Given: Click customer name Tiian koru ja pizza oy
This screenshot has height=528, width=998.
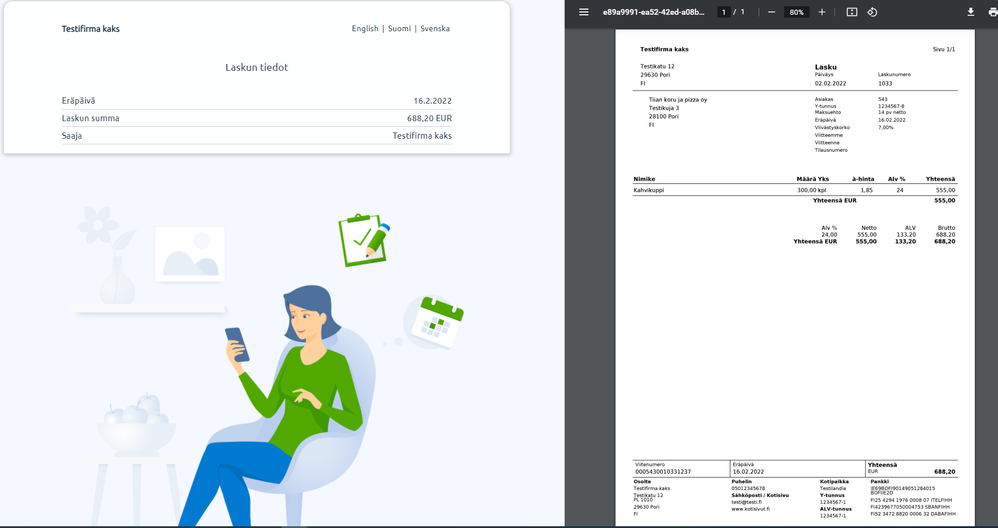Looking at the screenshot, I should click(678, 100).
